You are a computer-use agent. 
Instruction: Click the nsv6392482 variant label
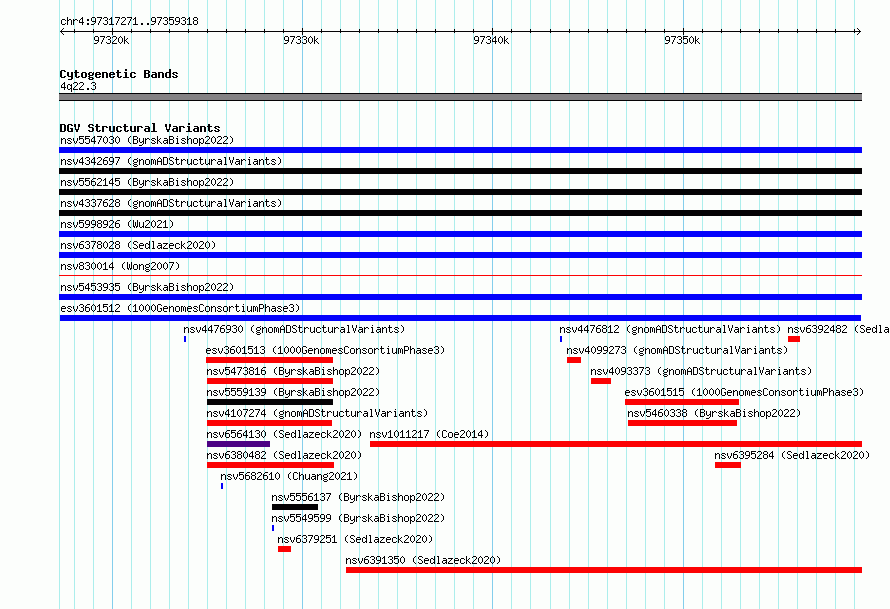838,329
